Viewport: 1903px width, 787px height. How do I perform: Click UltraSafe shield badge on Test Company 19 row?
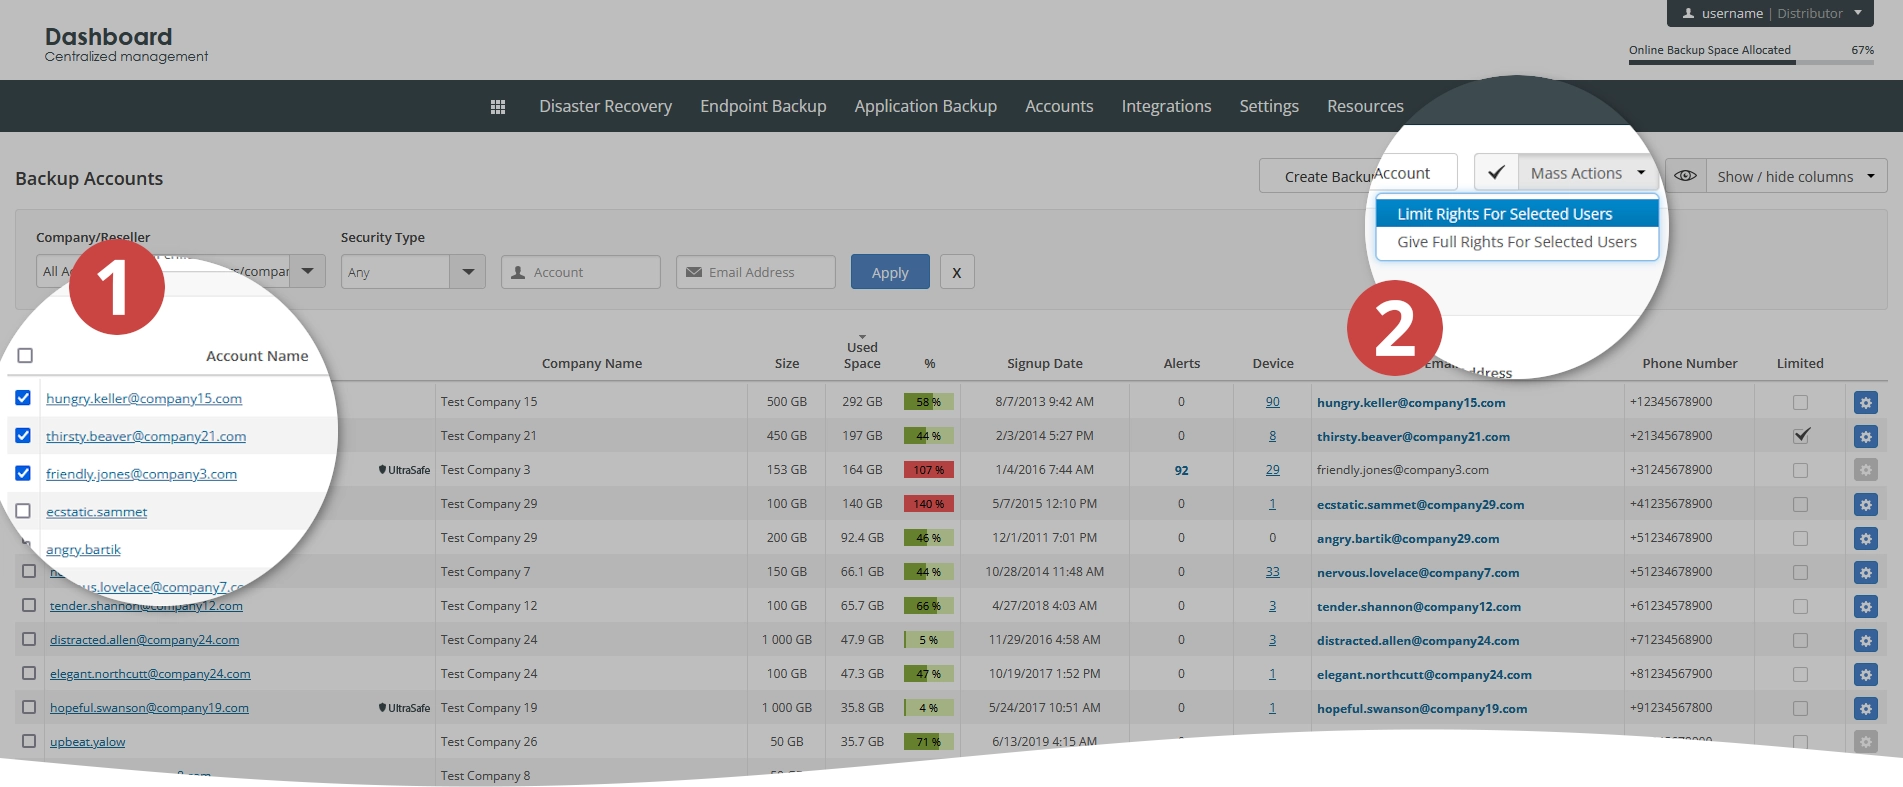tap(404, 708)
